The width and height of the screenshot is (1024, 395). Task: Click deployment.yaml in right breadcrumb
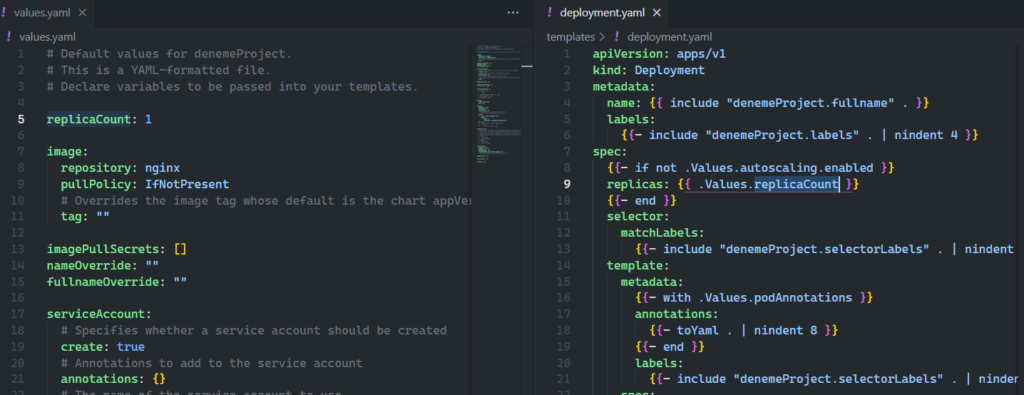(x=669, y=37)
